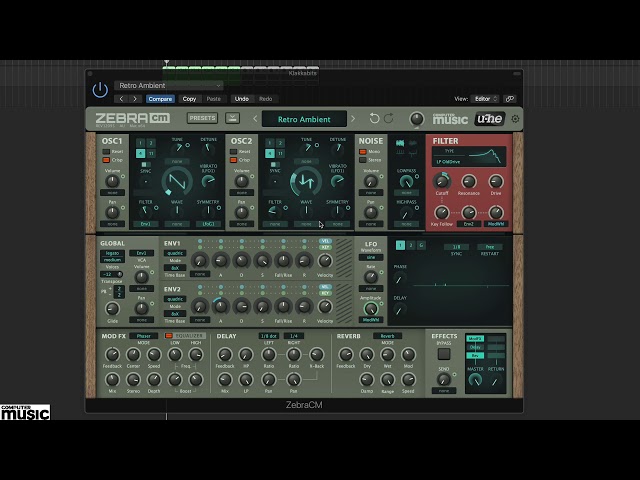This screenshot has width=640, height=480.
Task: Toggle OSC1 Crisp switch
Action: point(106,160)
